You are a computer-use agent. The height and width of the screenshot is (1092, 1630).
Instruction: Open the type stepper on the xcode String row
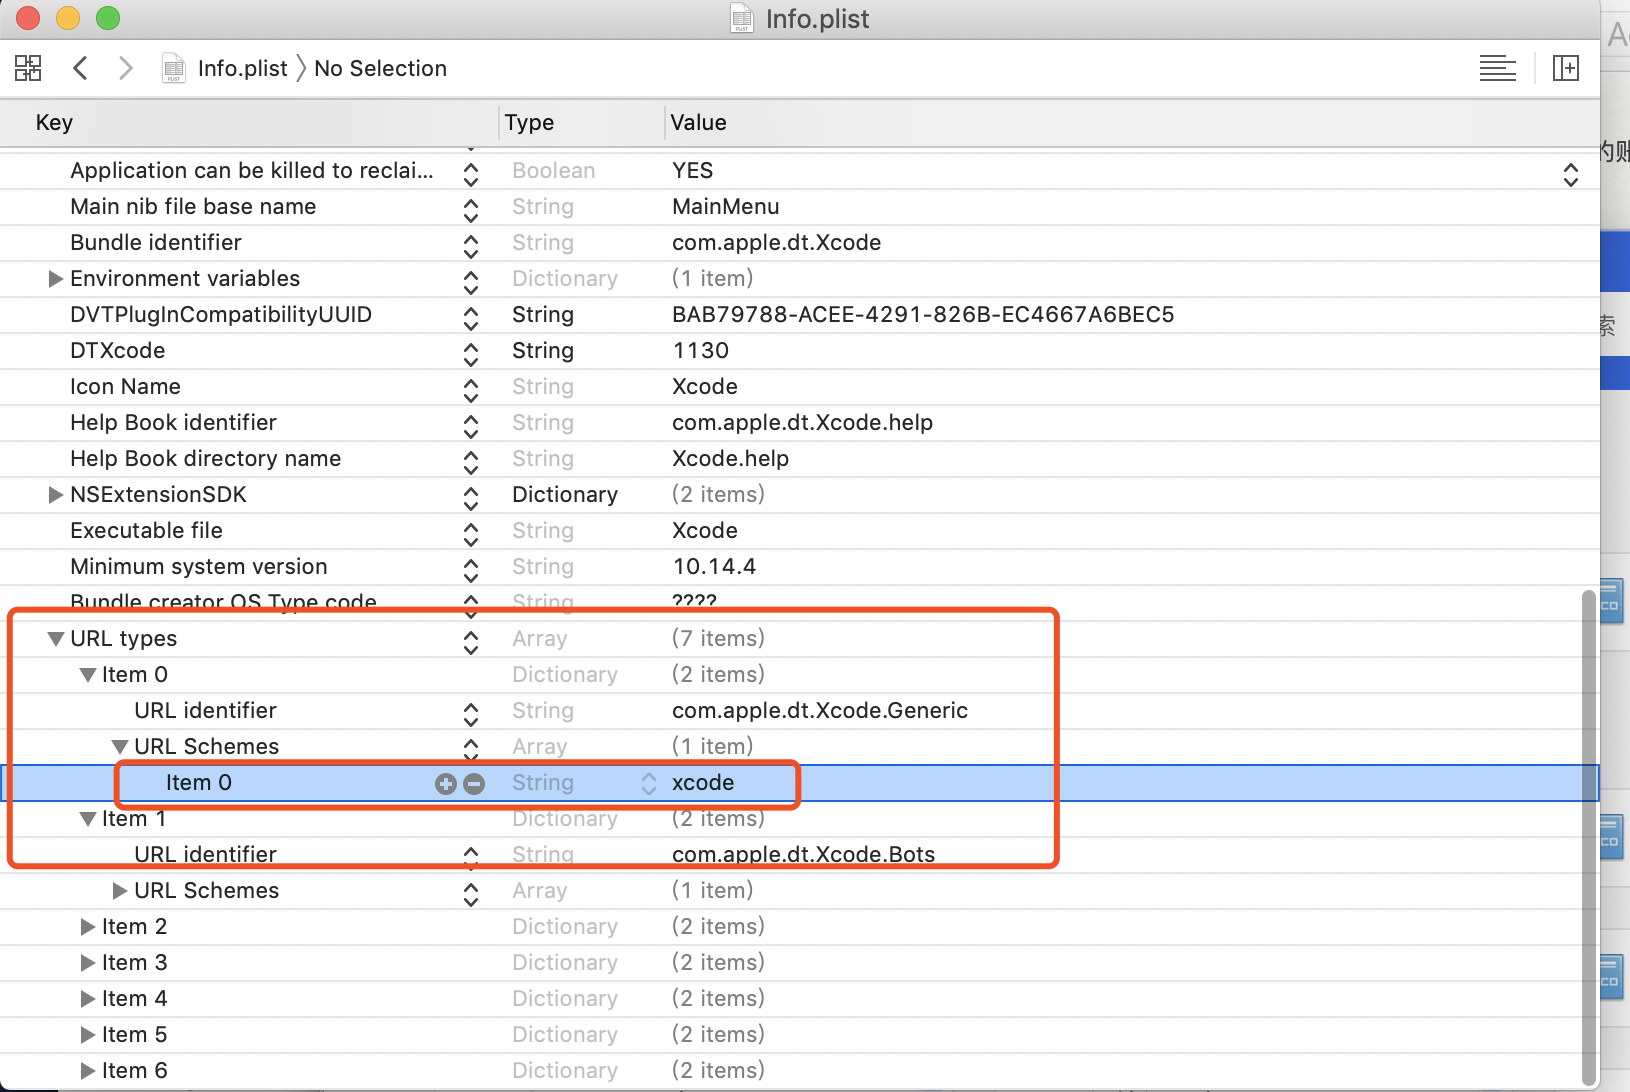coord(649,784)
